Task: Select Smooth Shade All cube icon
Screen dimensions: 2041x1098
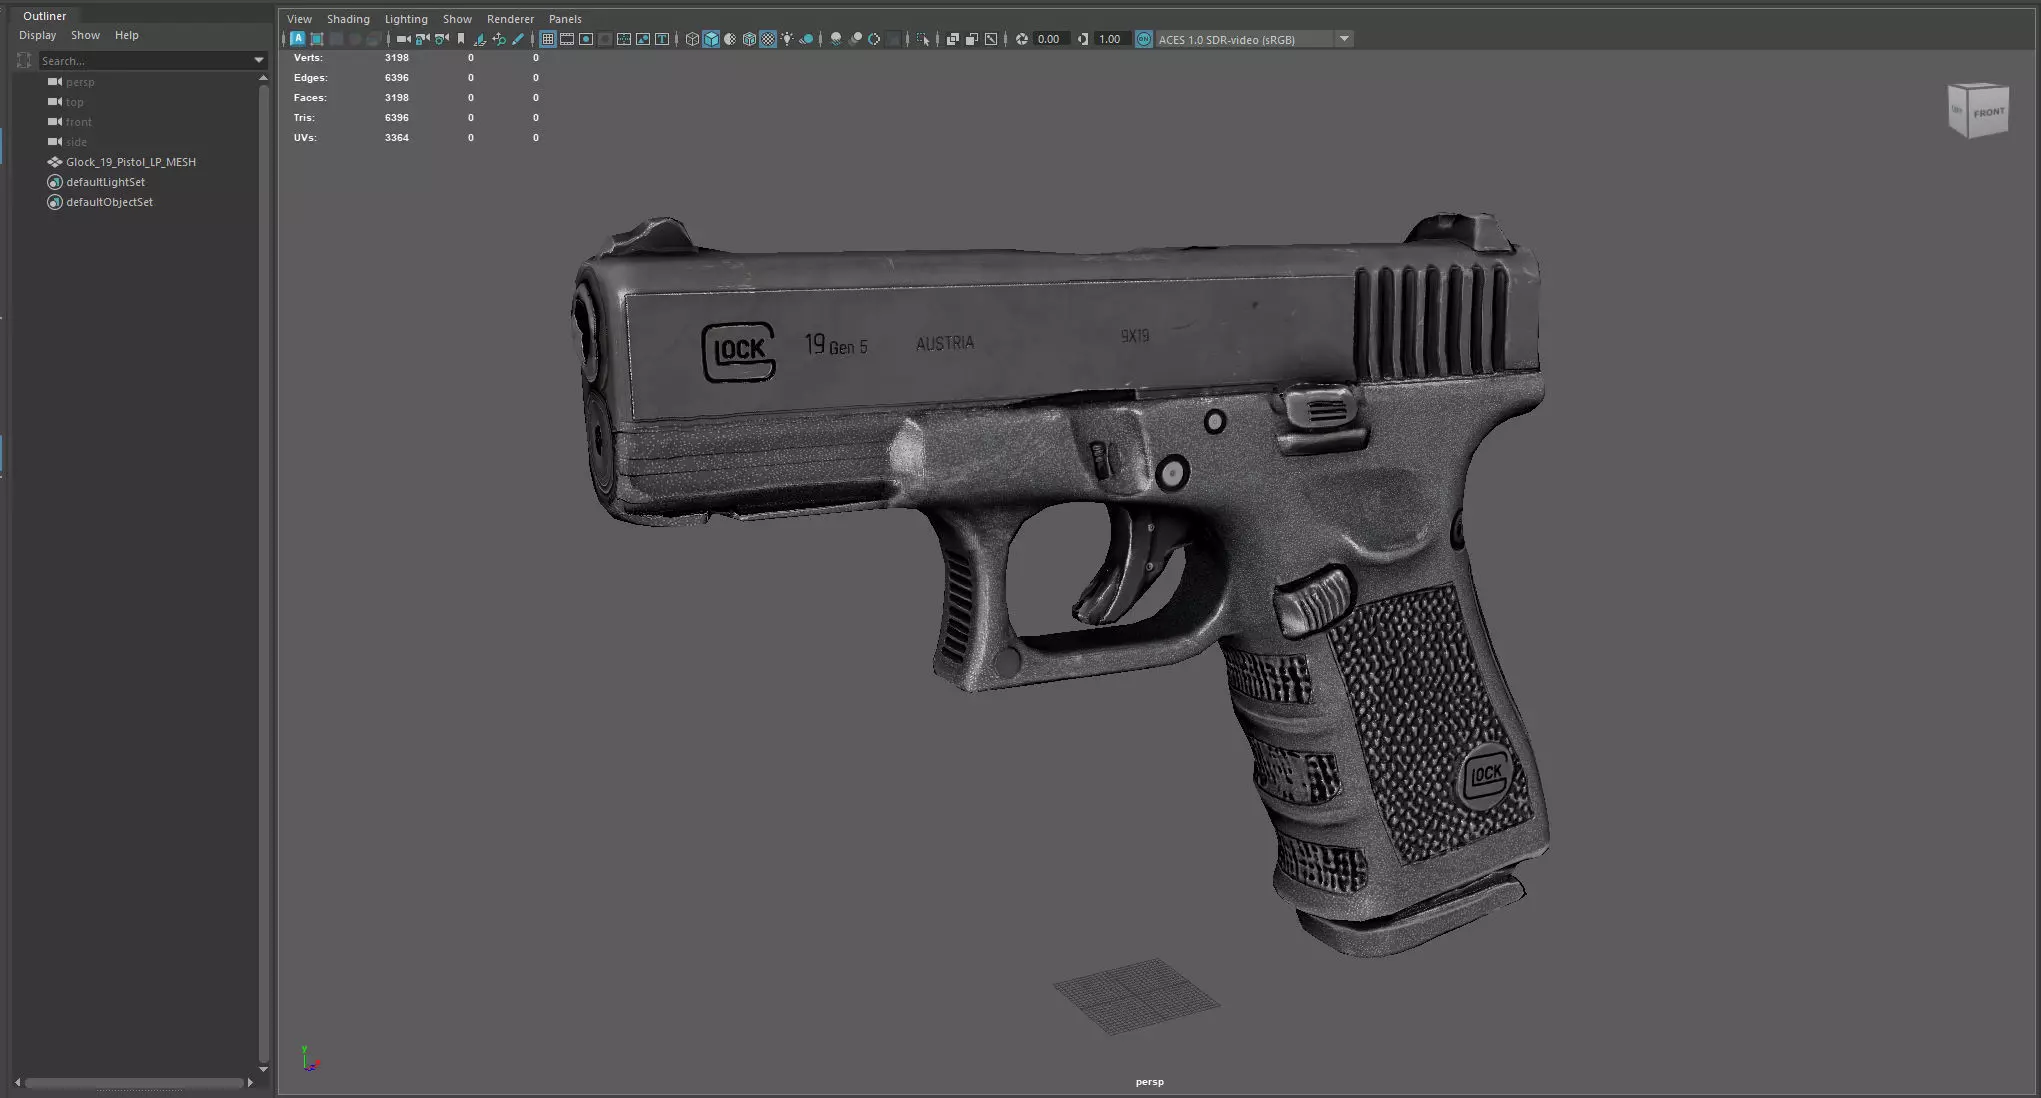Action: click(x=711, y=39)
